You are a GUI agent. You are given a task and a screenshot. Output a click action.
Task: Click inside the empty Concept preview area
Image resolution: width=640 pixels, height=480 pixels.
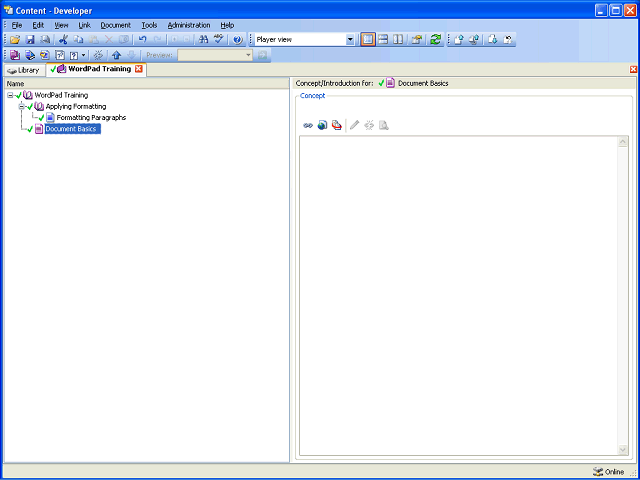459,296
